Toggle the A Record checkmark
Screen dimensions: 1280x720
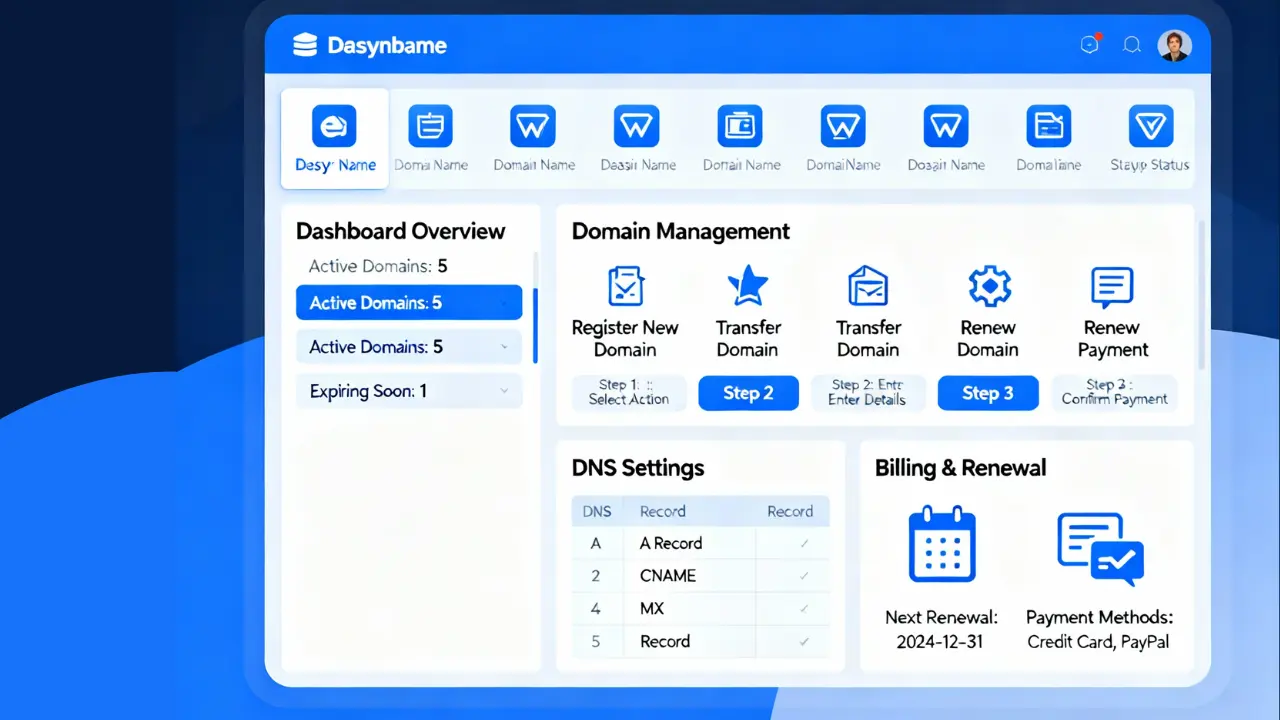(x=804, y=544)
